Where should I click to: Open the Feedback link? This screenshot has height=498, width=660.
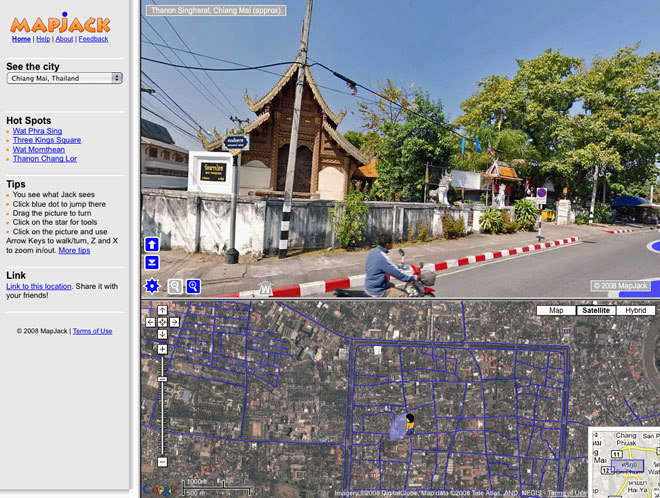(x=93, y=39)
